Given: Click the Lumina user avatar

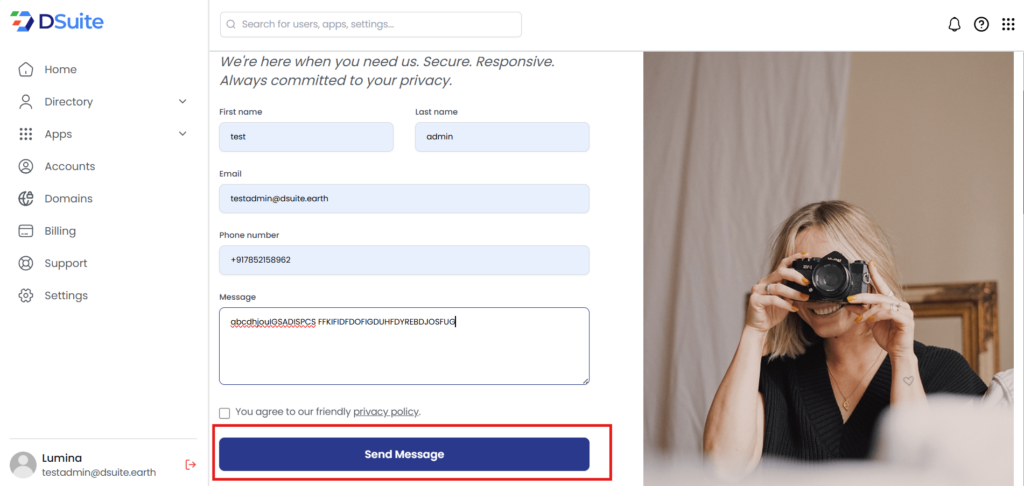Looking at the screenshot, I should click(x=23, y=464).
